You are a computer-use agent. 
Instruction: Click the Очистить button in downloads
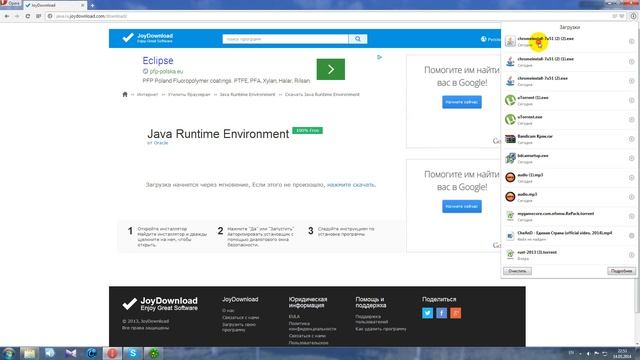(x=517, y=271)
